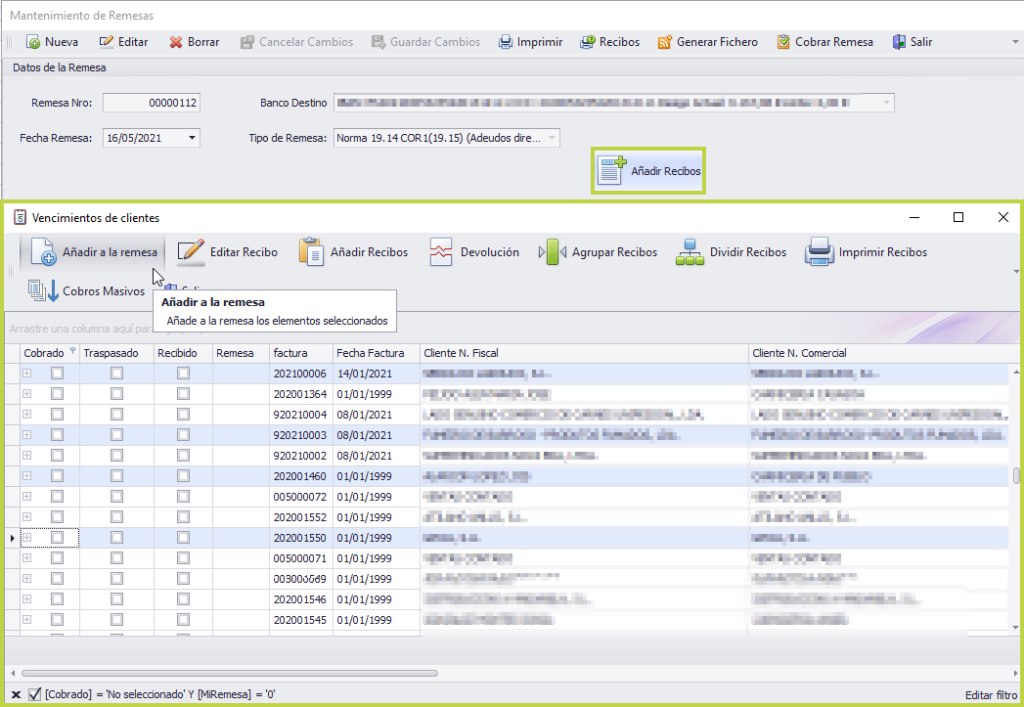1024x707 pixels.
Task: Tick Recibido checkbox for invoice 202001460
Action: click(184, 476)
